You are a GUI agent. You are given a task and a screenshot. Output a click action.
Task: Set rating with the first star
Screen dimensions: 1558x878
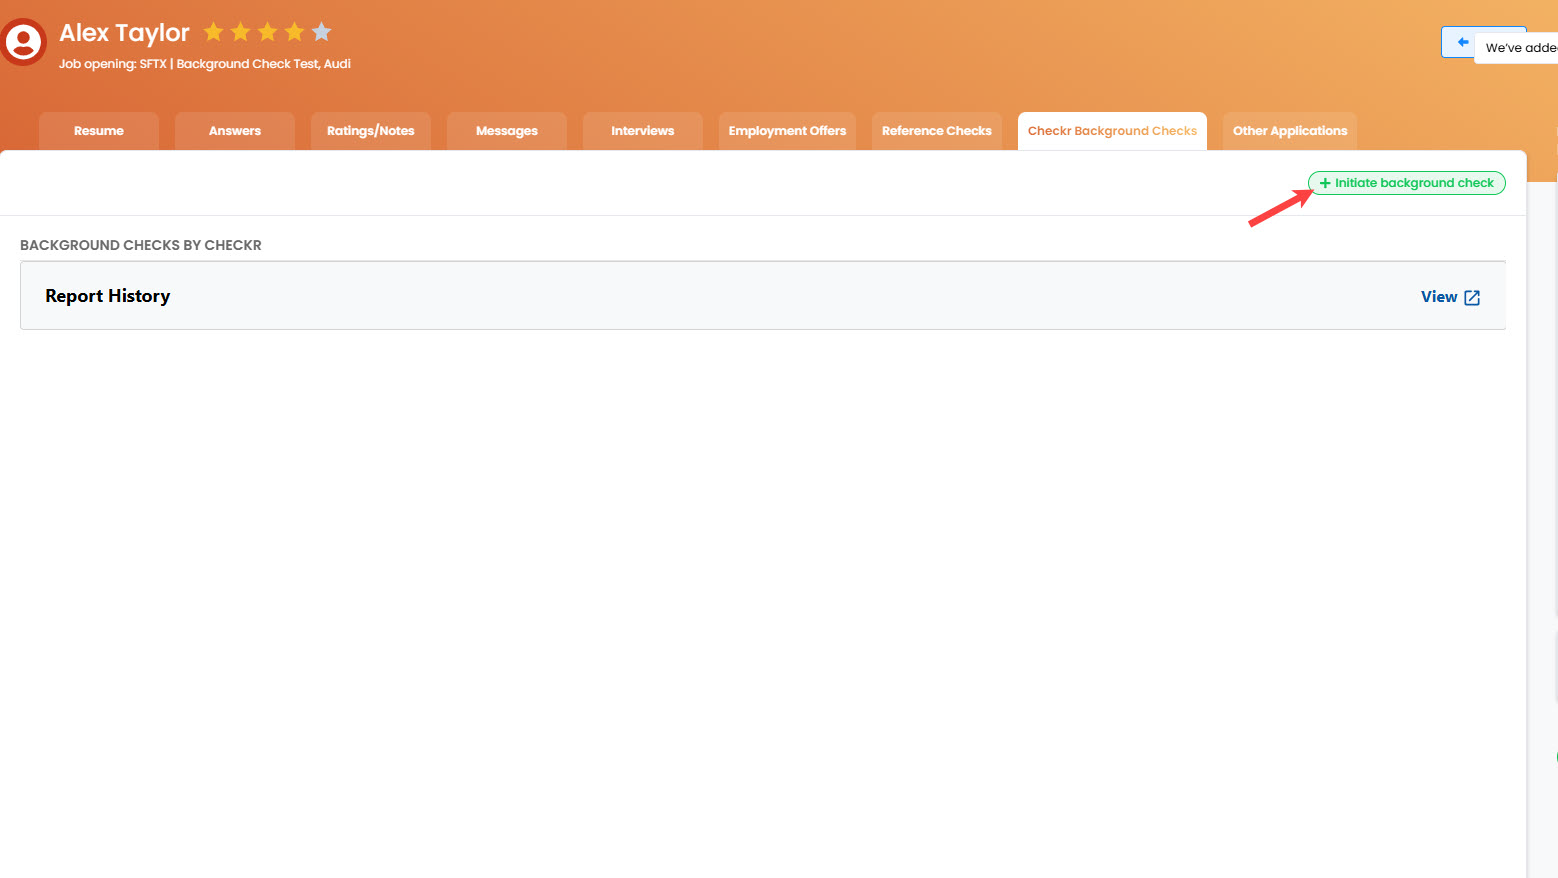tap(213, 32)
